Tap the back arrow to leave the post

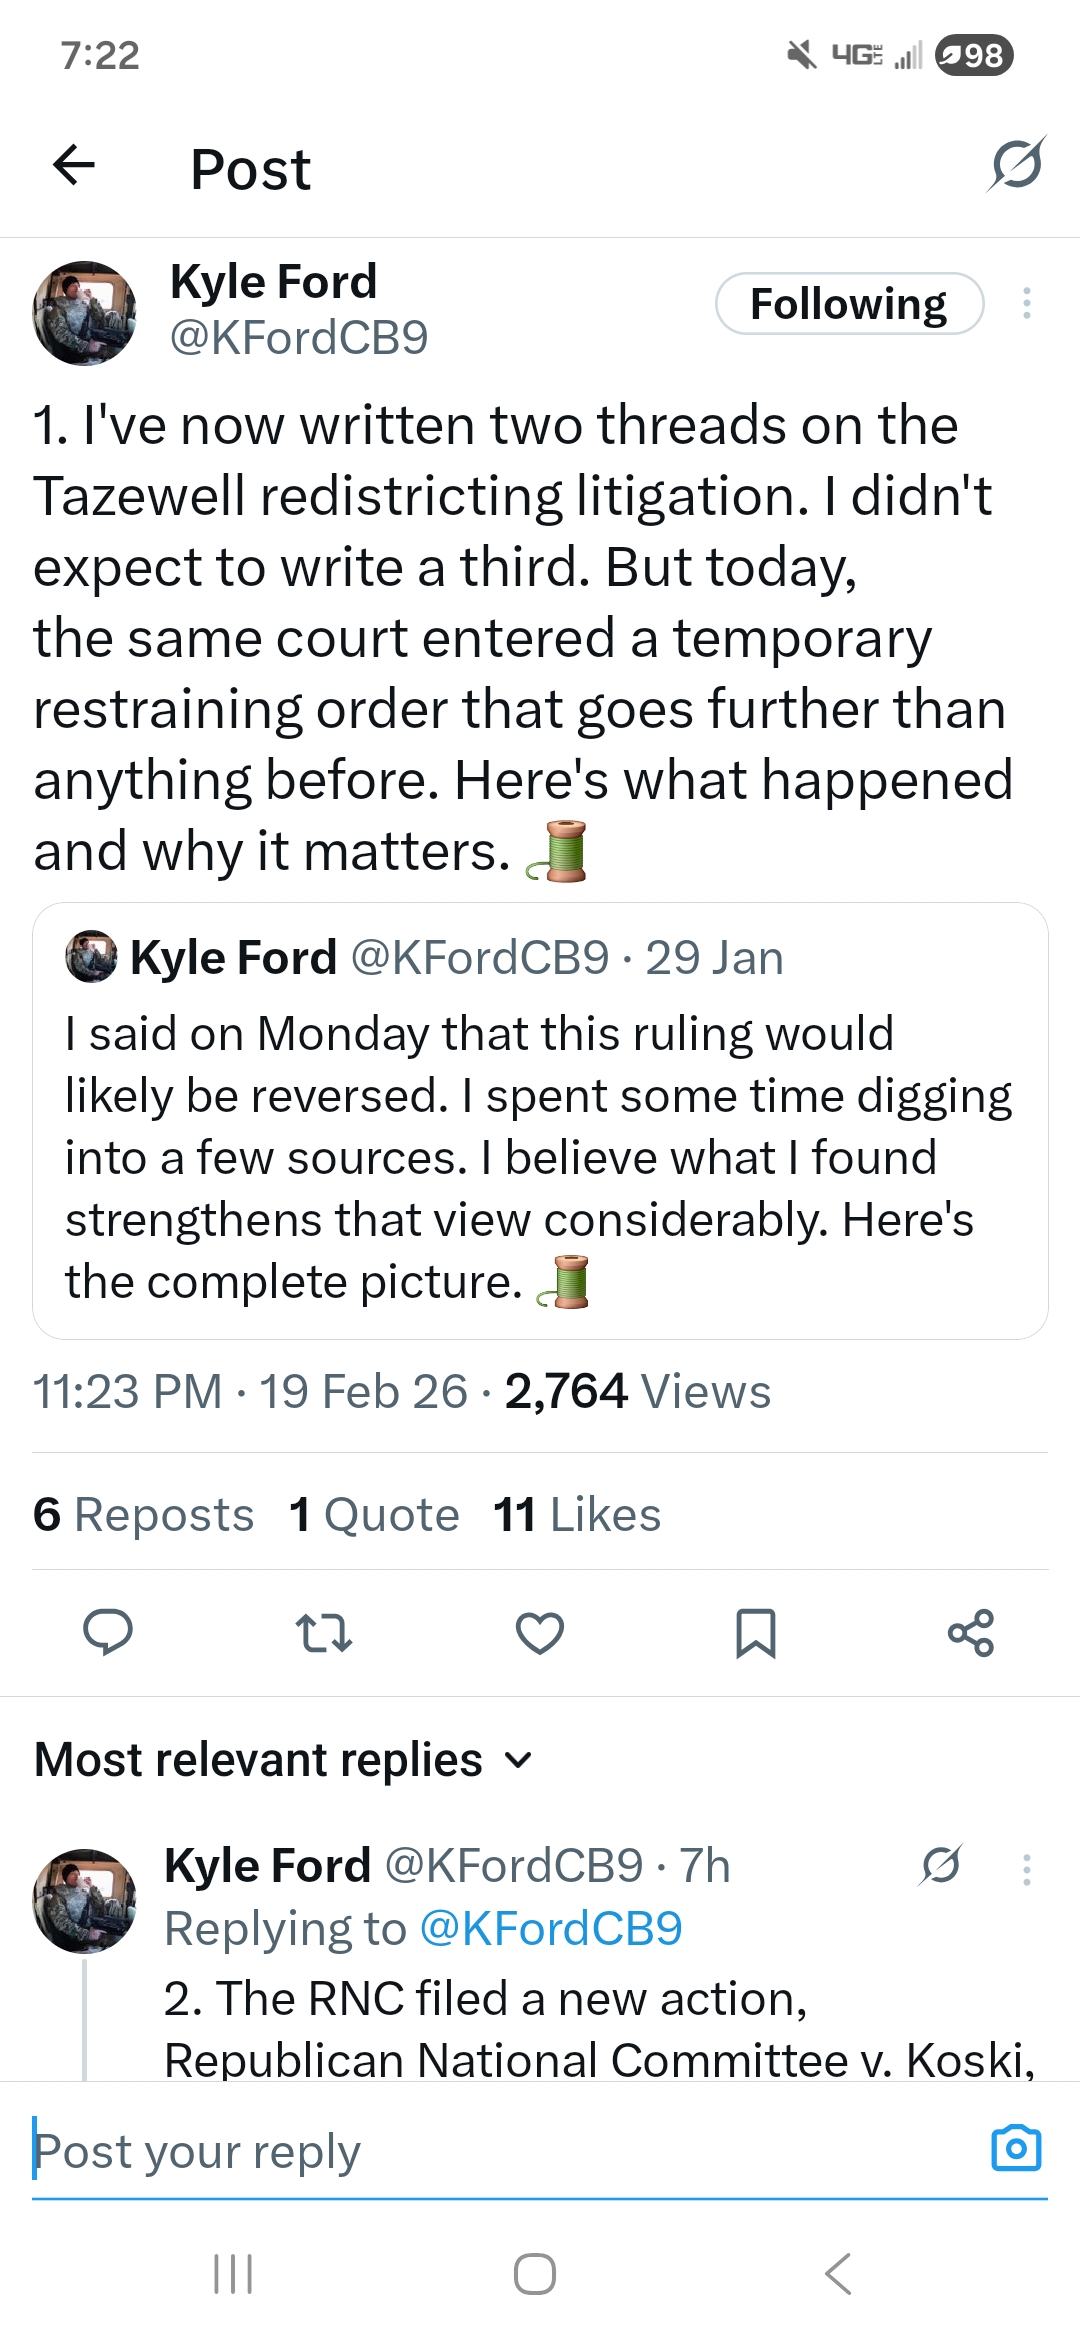click(x=74, y=165)
